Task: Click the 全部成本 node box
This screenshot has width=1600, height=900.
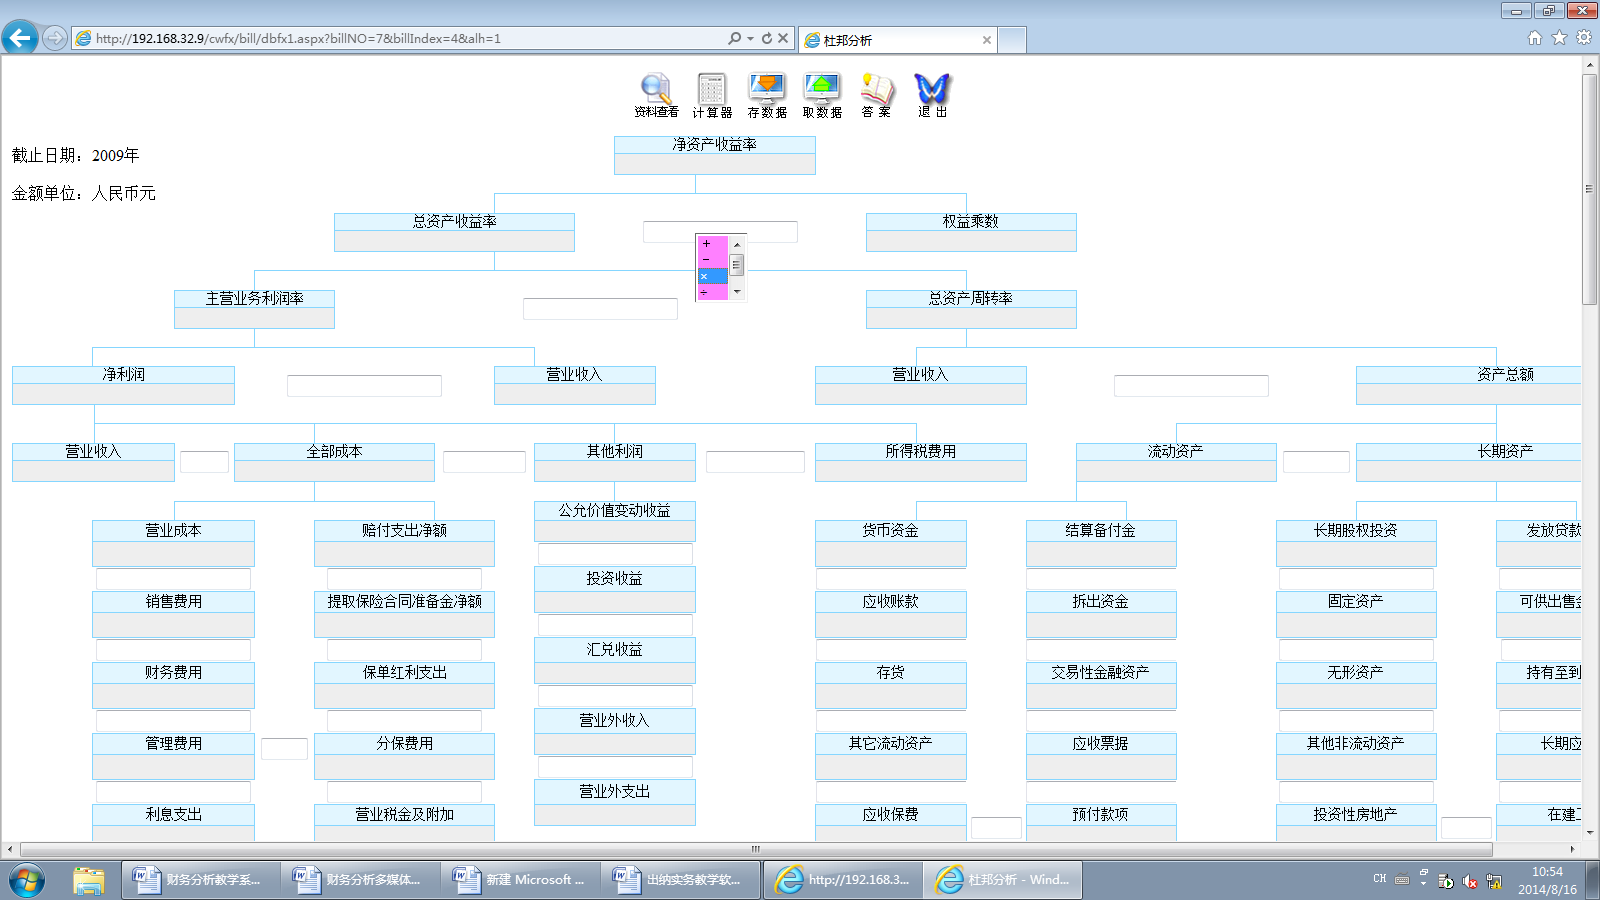Action: pyautogui.click(x=334, y=462)
